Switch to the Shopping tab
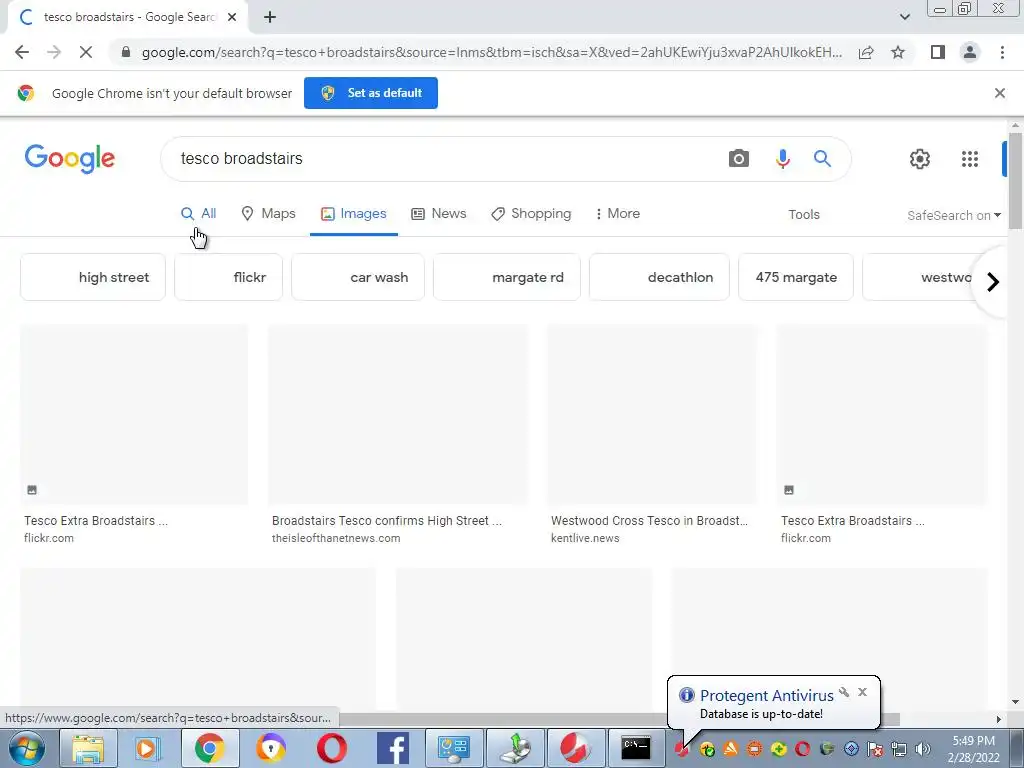Viewport: 1024px width, 768px height. (x=531, y=214)
